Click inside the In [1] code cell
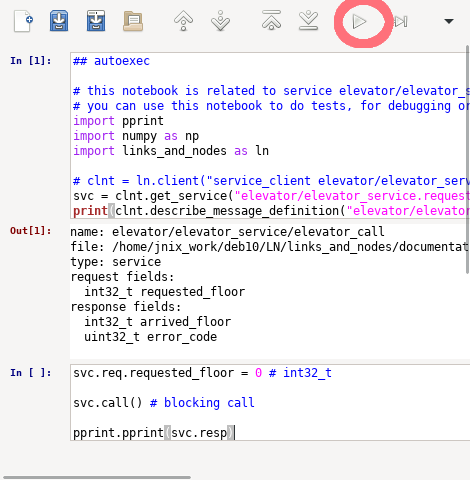The width and height of the screenshot is (470, 480). click(270, 135)
